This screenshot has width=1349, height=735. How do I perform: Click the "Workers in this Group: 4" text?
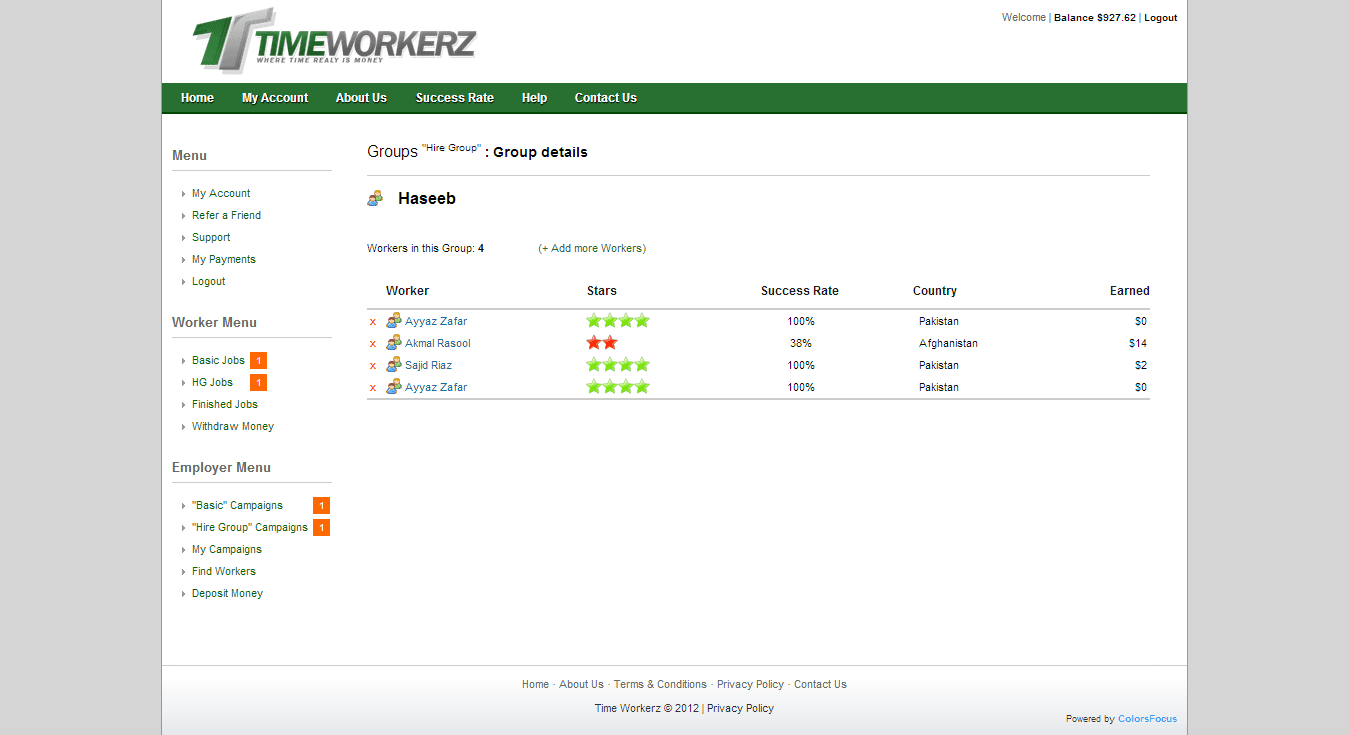(x=426, y=249)
